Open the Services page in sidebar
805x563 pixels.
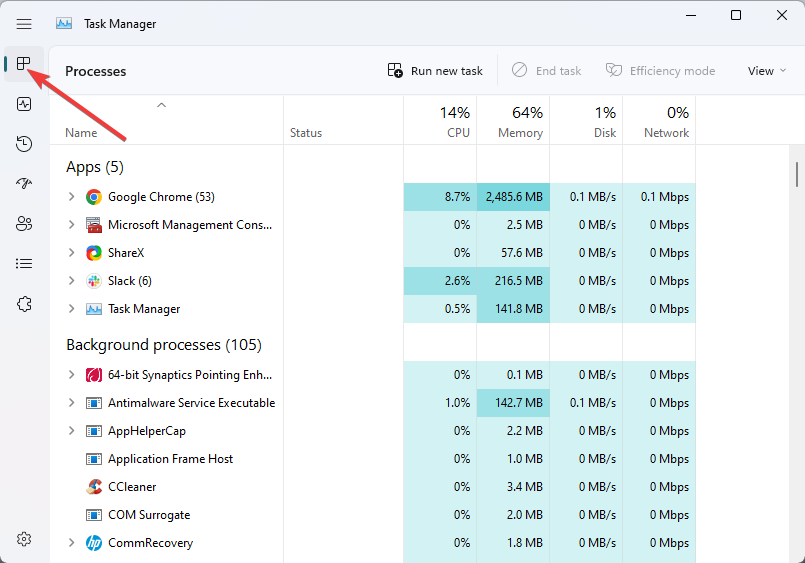point(24,304)
